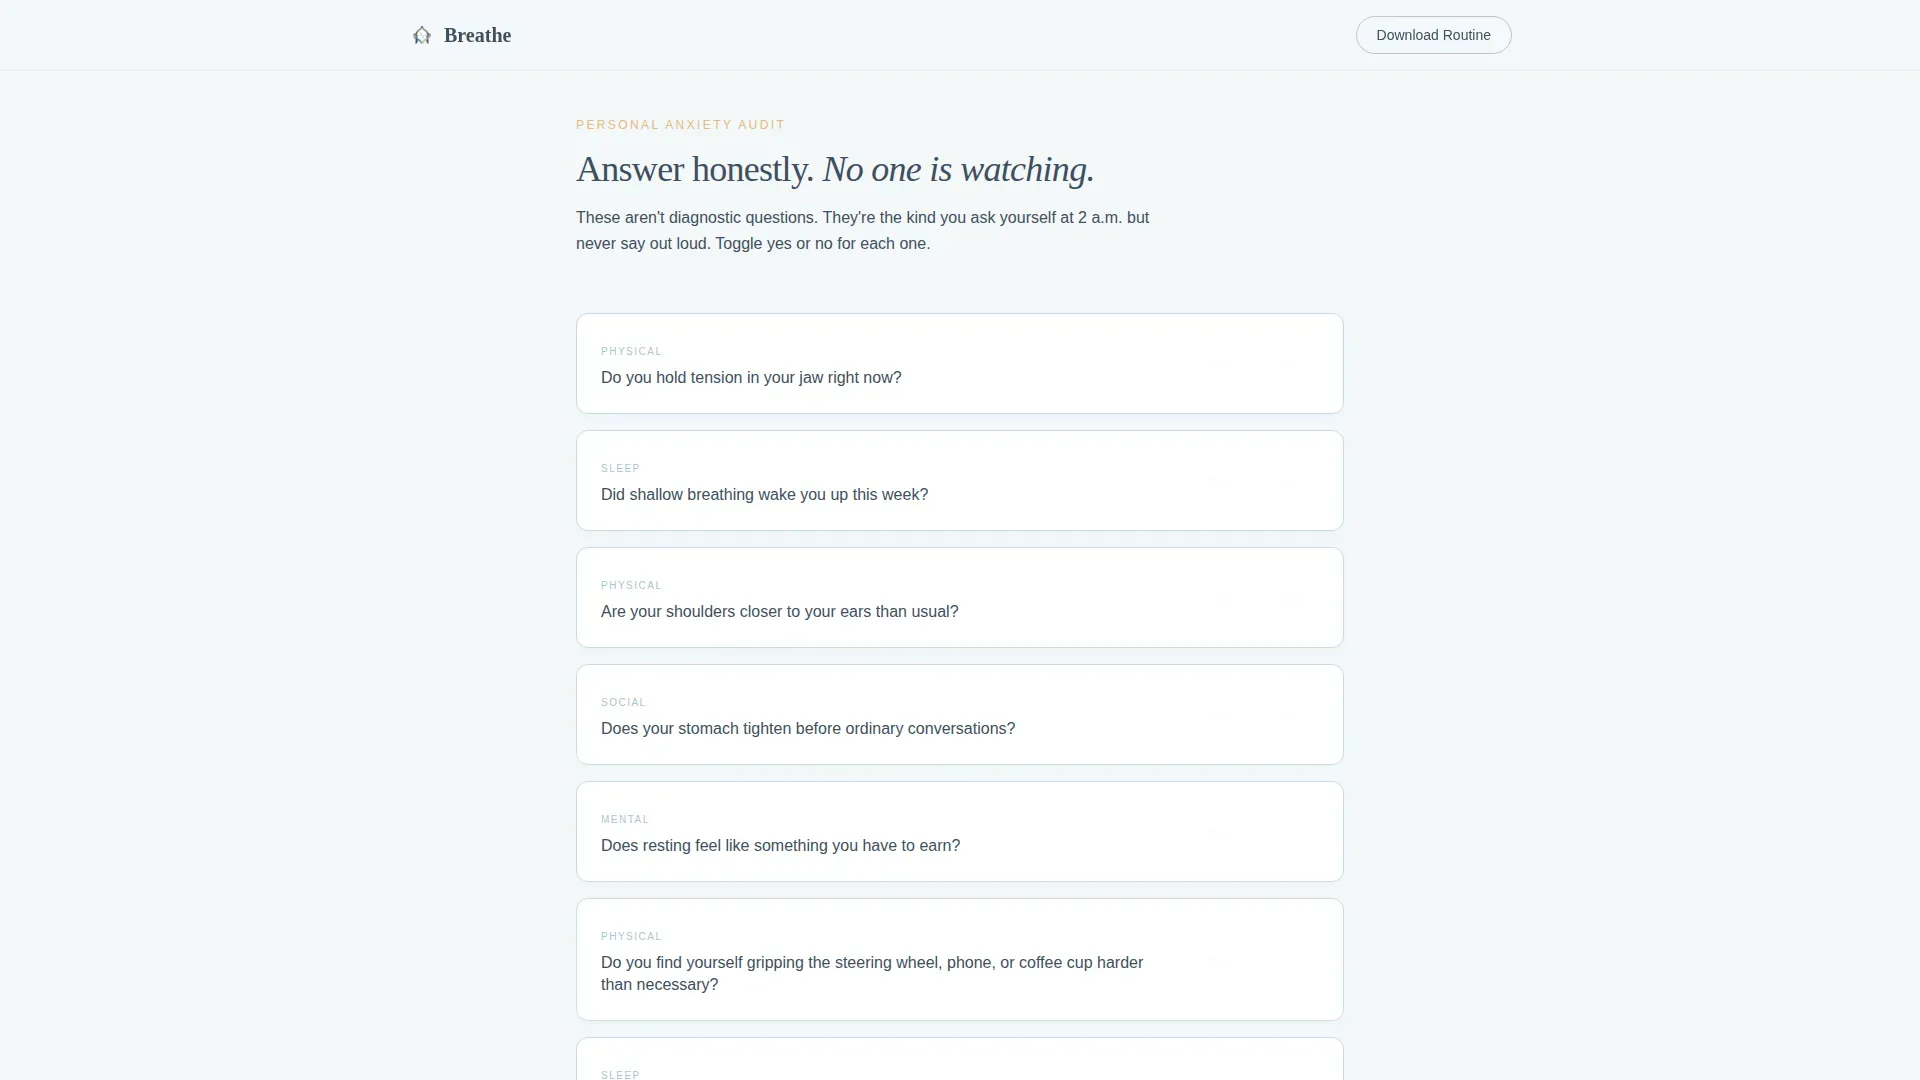The width and height of the screenshot is (1920, 1080).
Task: Click the Download Routine button
Action: click(x=1433, y=35)
